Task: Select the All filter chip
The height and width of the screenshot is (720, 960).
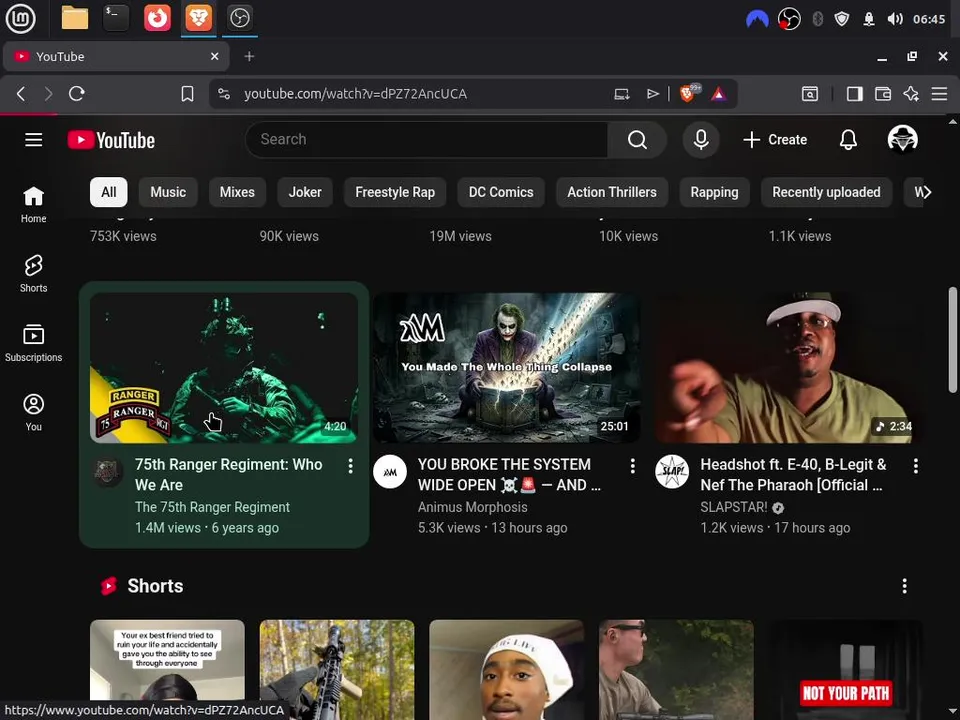Action: [108, 192]
